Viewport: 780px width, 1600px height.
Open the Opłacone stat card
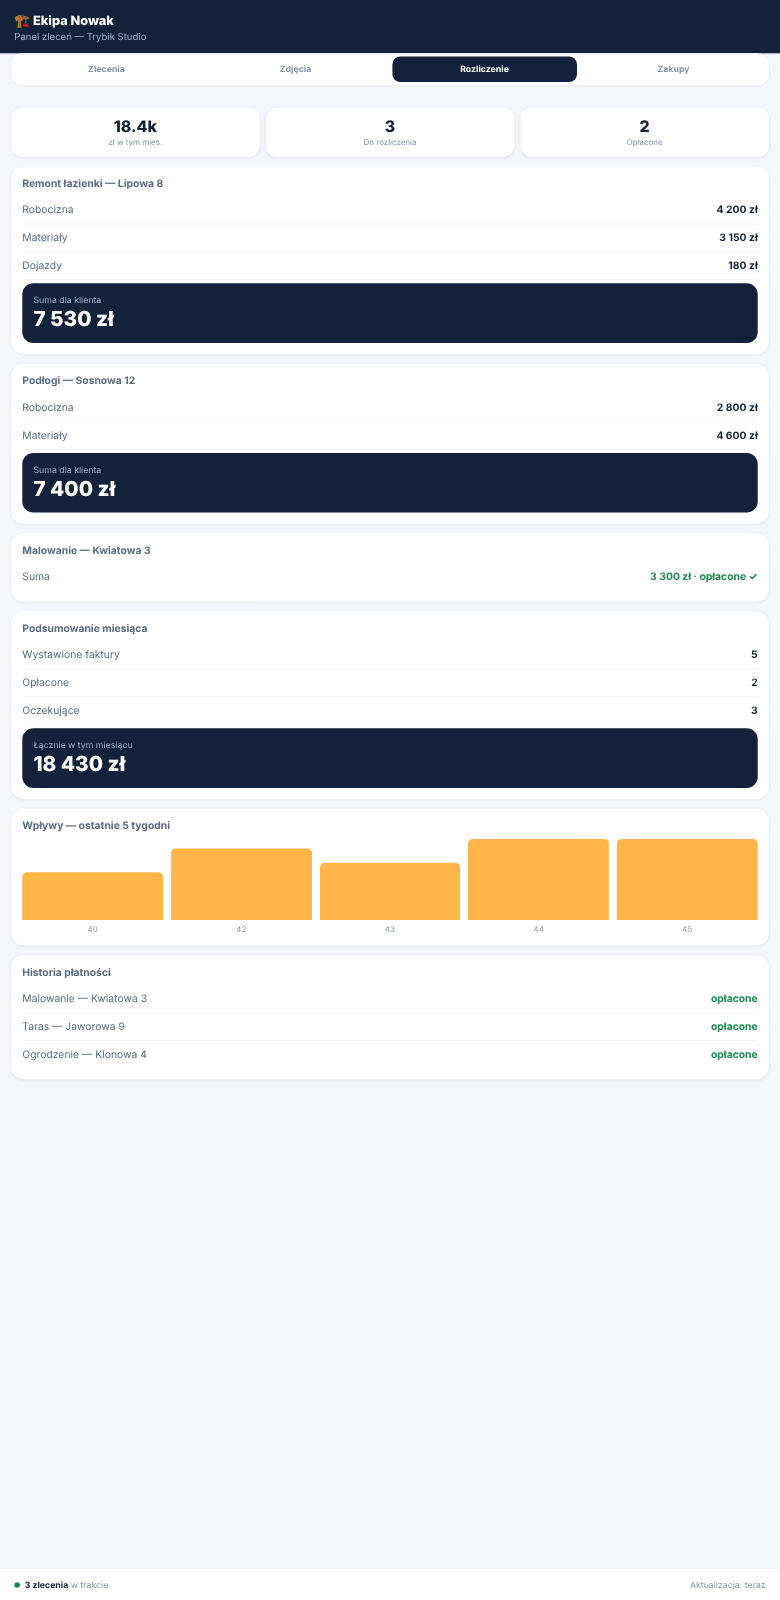(644, 132)
